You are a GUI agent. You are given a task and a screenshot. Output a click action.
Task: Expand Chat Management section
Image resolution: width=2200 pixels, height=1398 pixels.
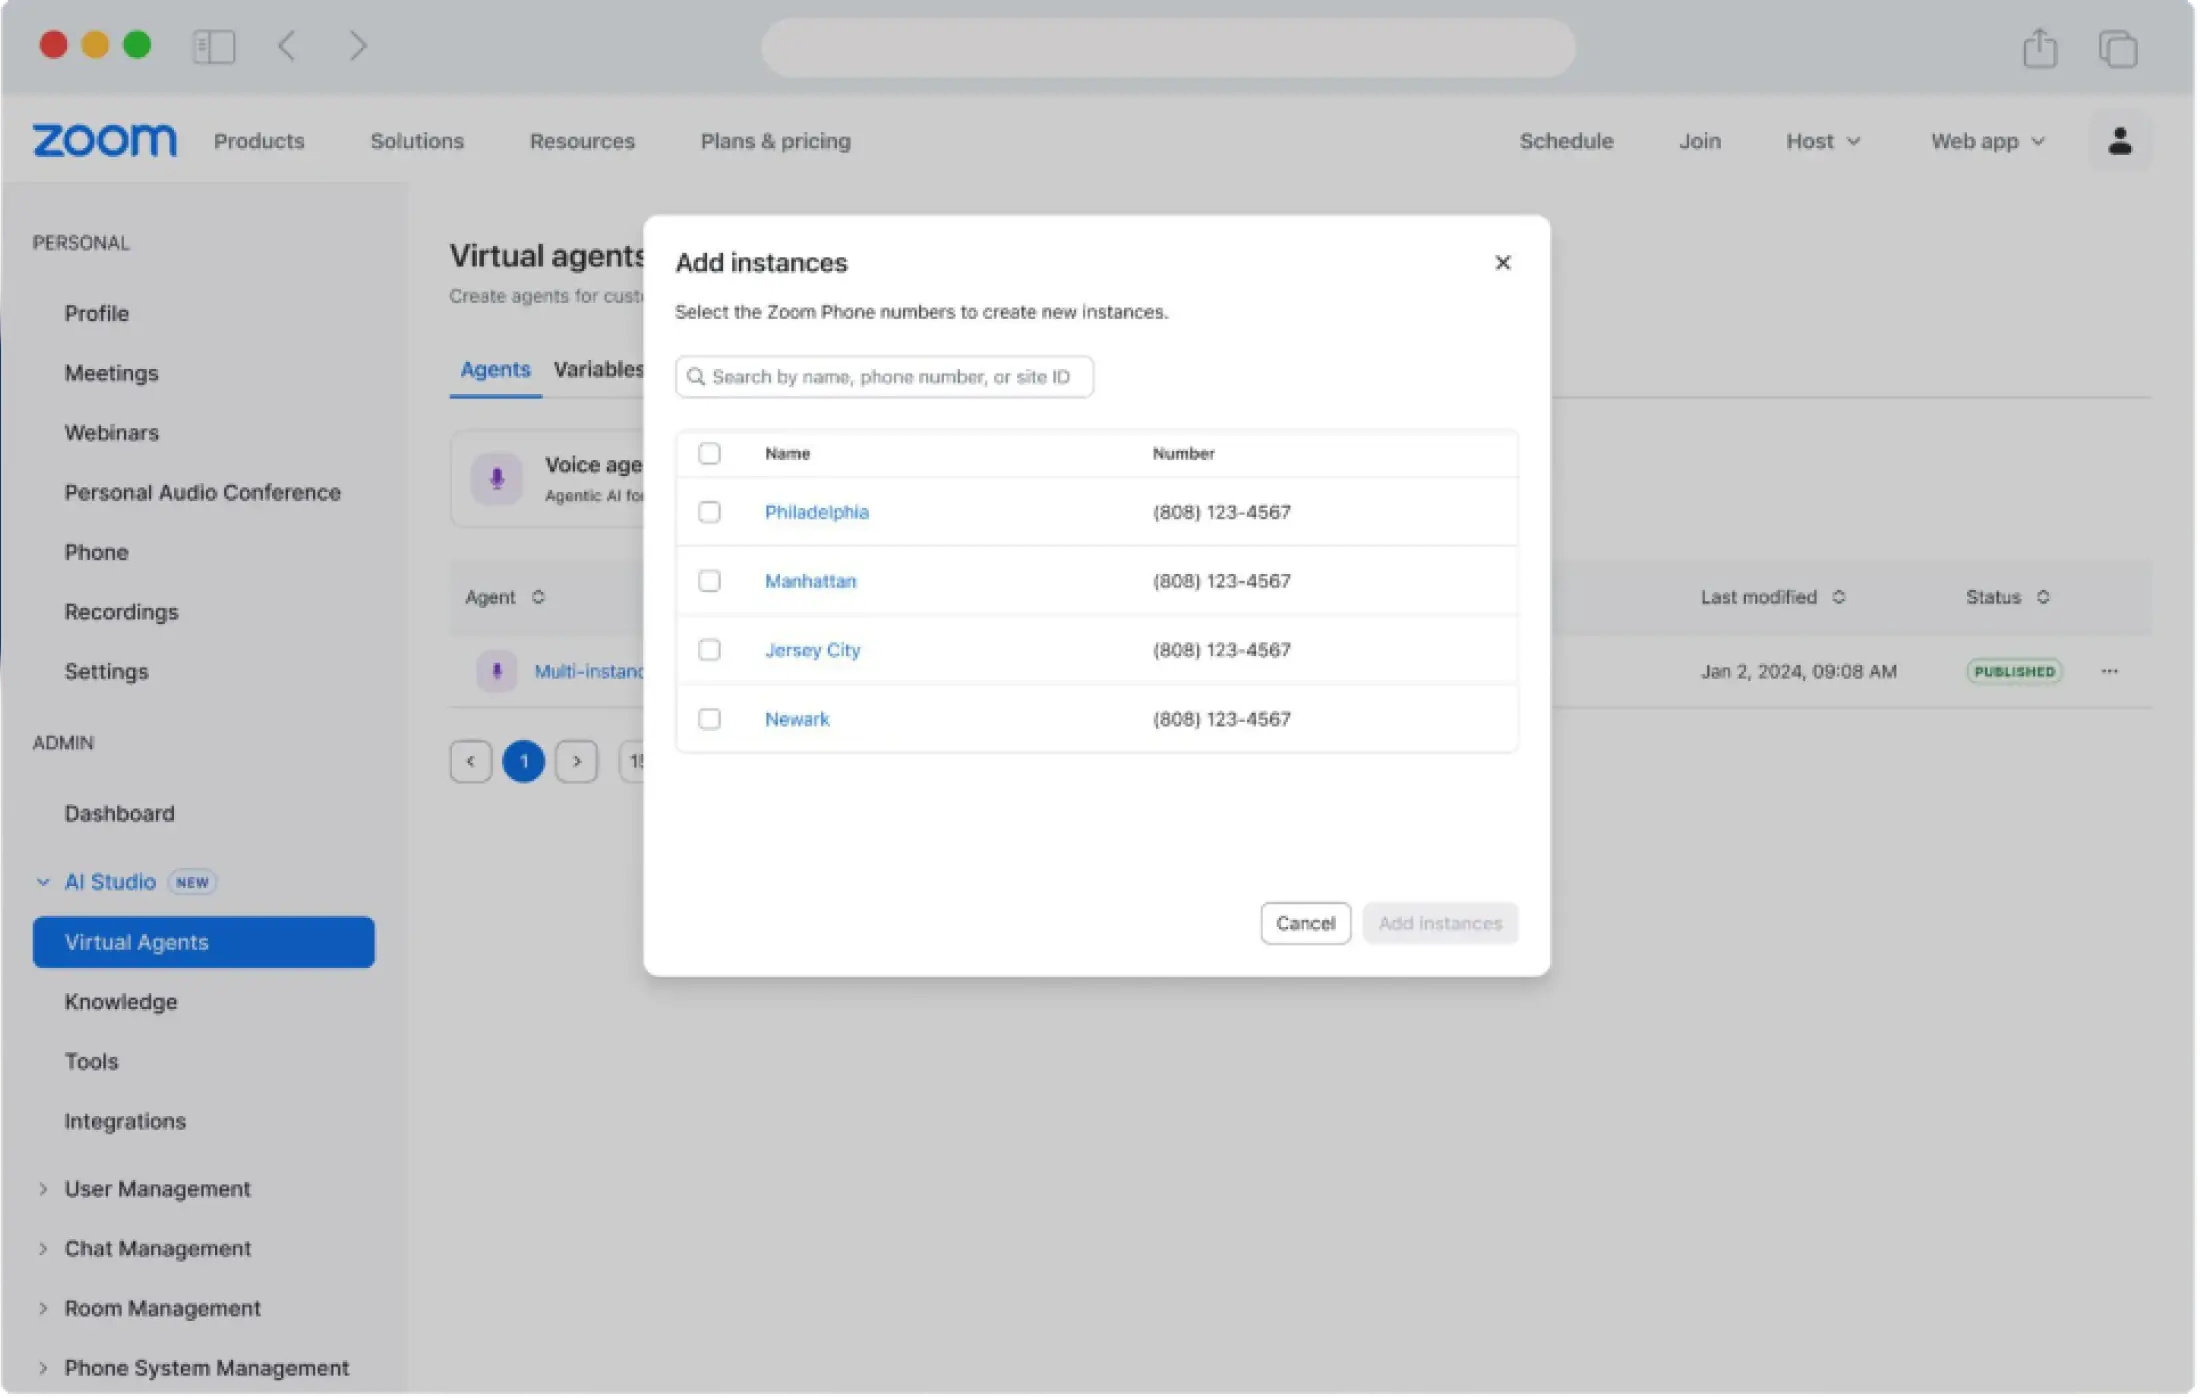(x=43, y=1249)
